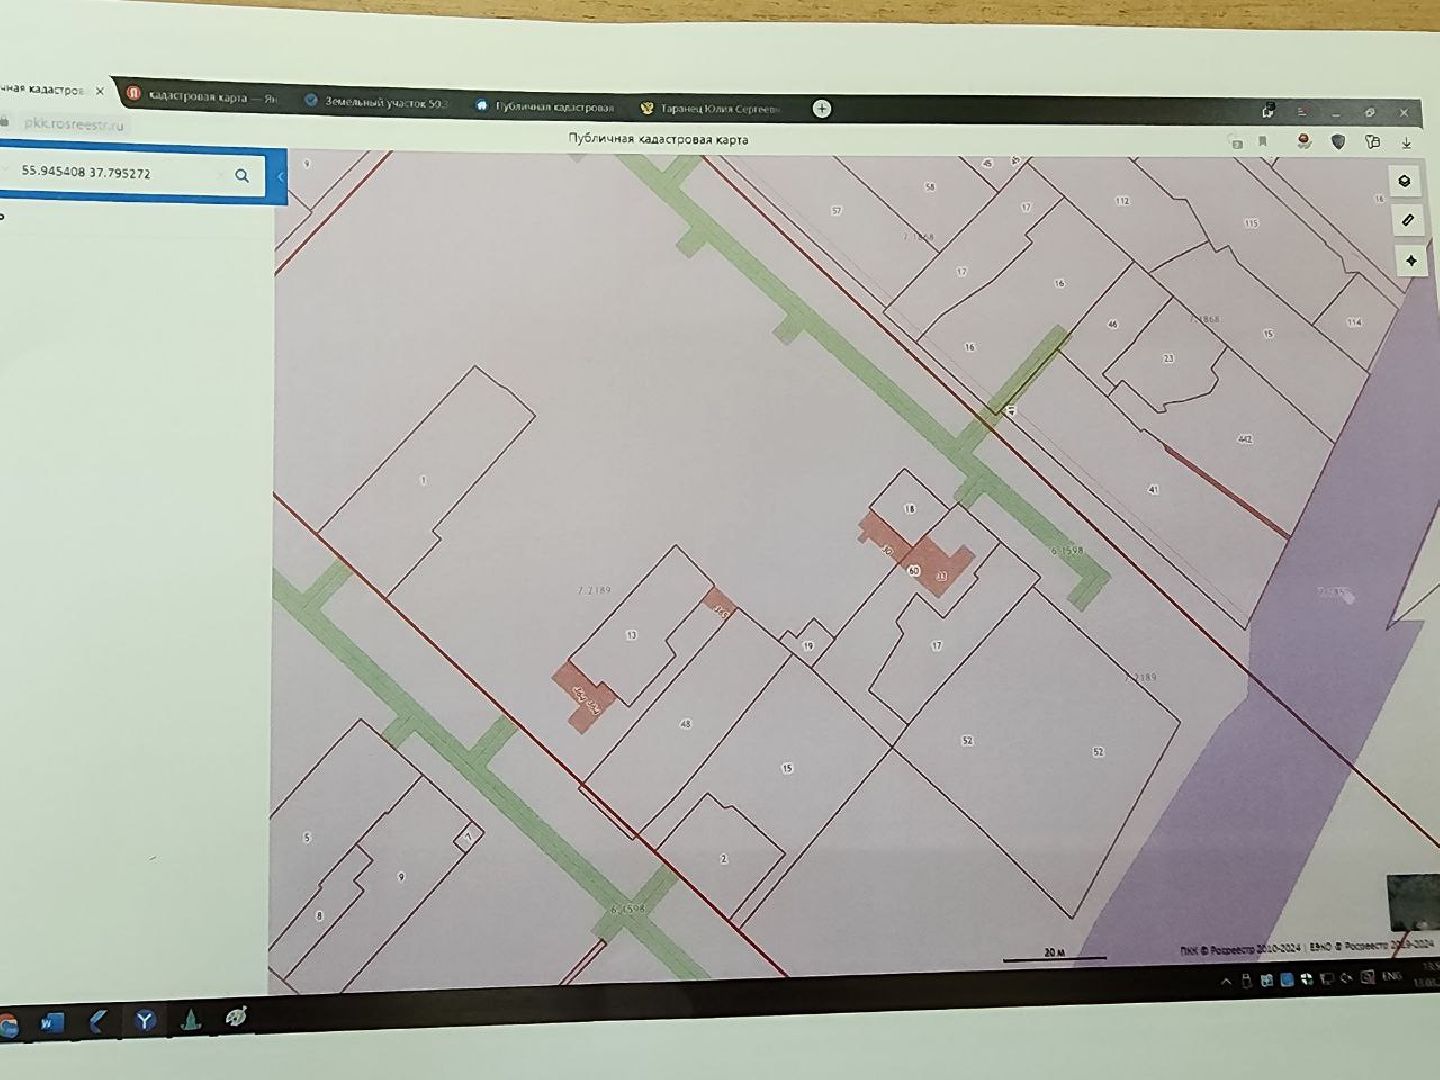Image resolution: width=1440 pixels, height=1080 pixels.
Task: Open the map layers panel button
Action: tap(1405, 181)
